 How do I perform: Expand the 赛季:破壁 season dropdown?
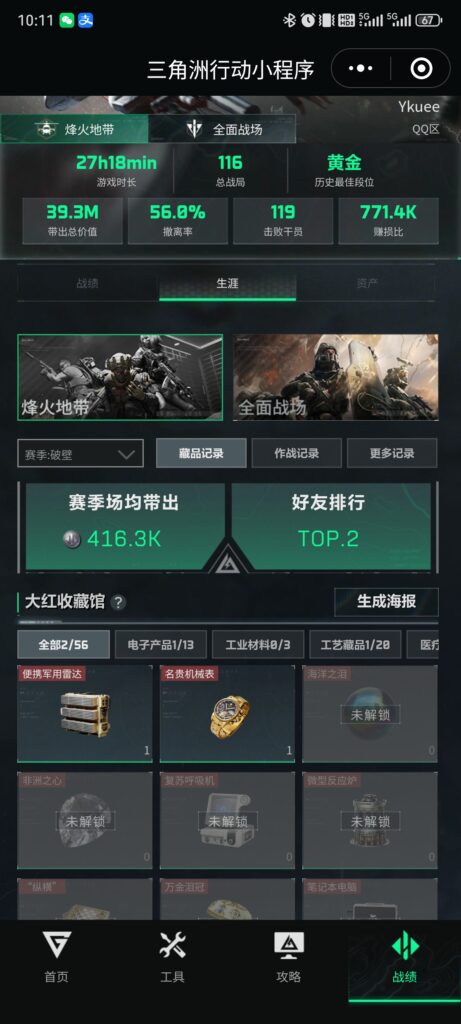click(80, 454)
